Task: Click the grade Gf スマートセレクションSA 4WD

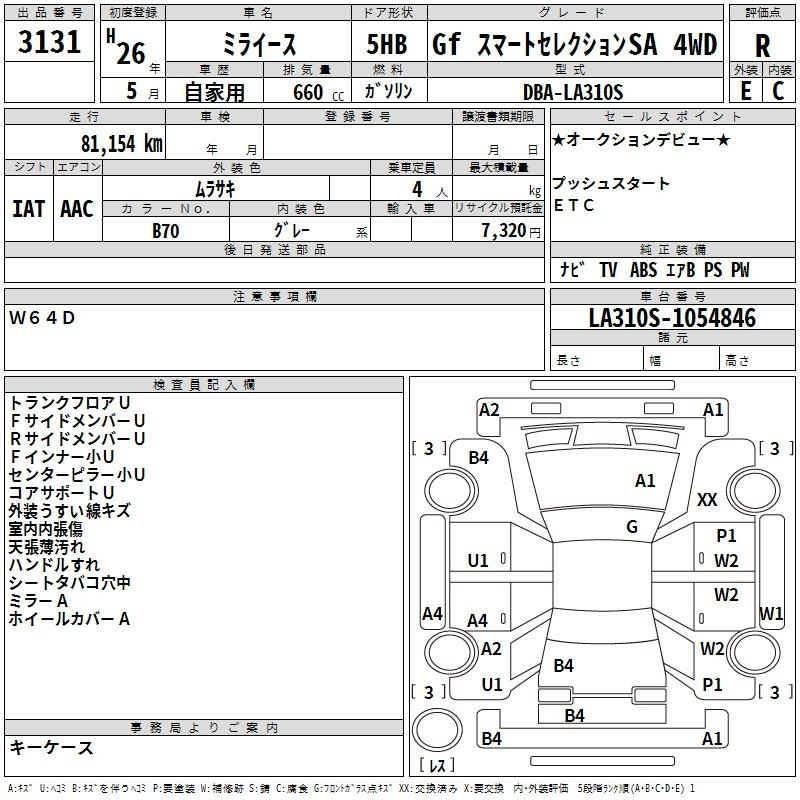Action: [x=575, y=44]
